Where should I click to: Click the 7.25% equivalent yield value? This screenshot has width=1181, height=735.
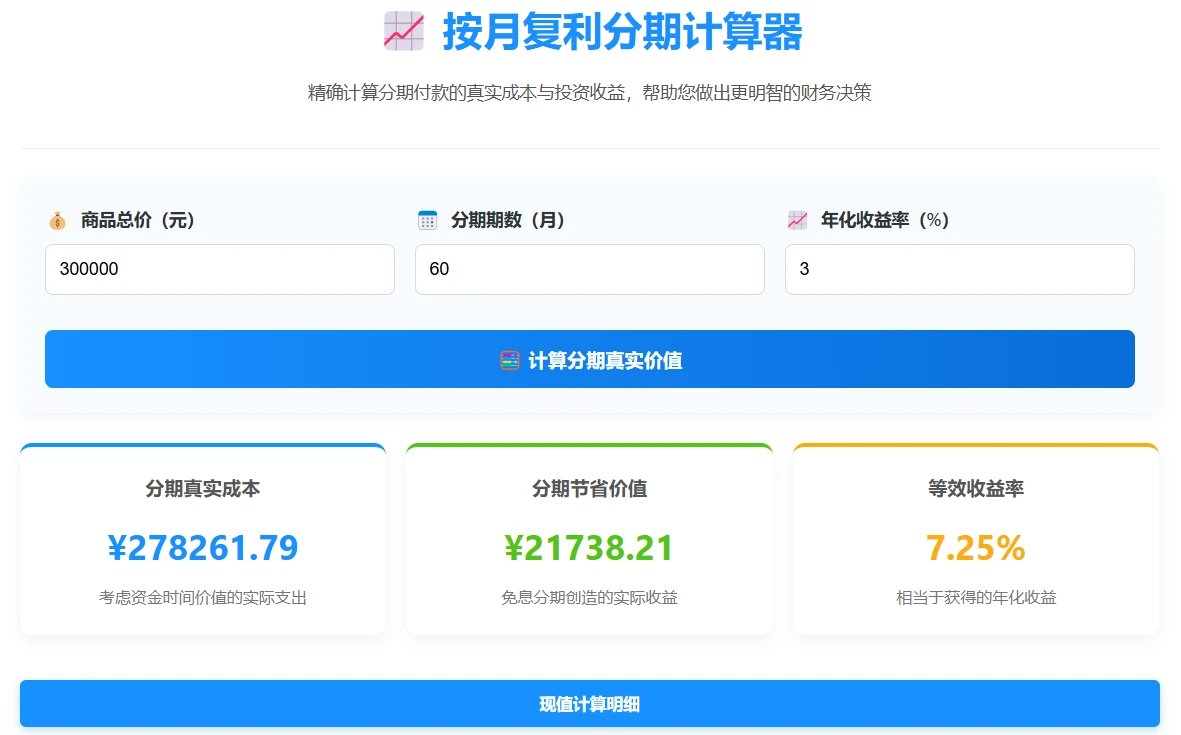pos(975,548)
